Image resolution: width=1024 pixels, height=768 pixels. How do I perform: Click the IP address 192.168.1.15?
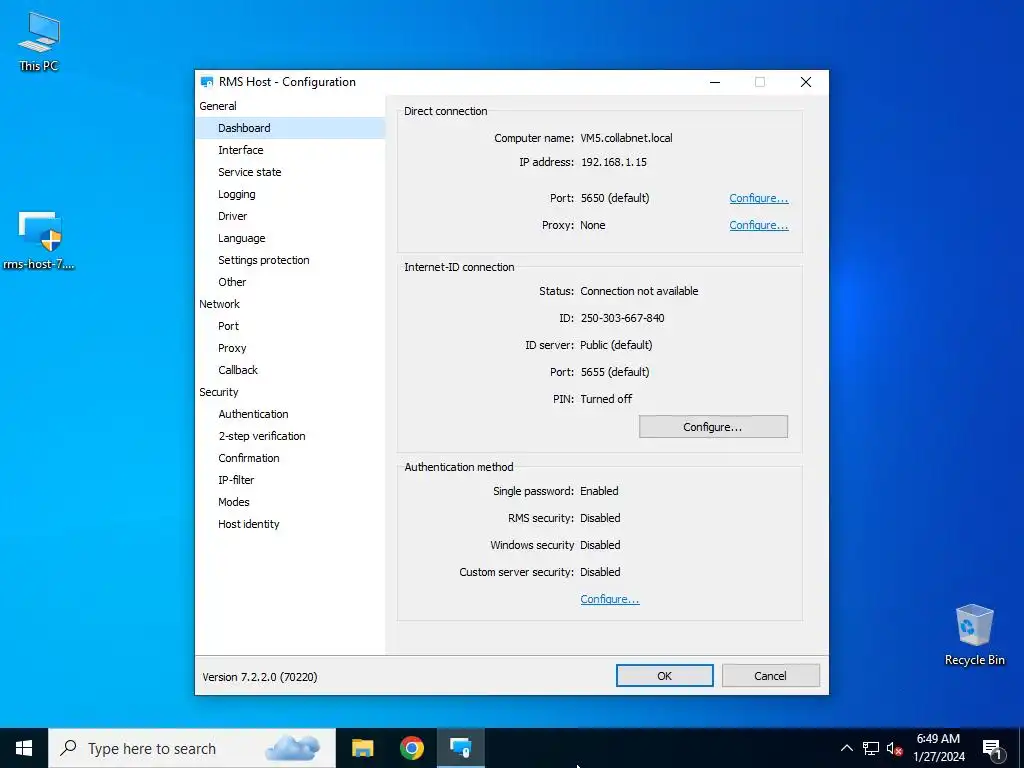click(x=614, y=163)
